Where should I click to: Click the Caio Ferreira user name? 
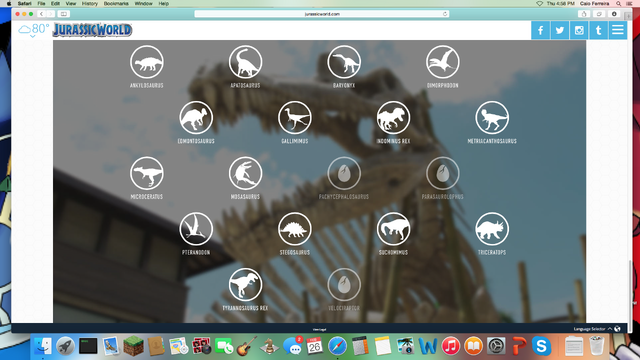(x=595, y=3)
